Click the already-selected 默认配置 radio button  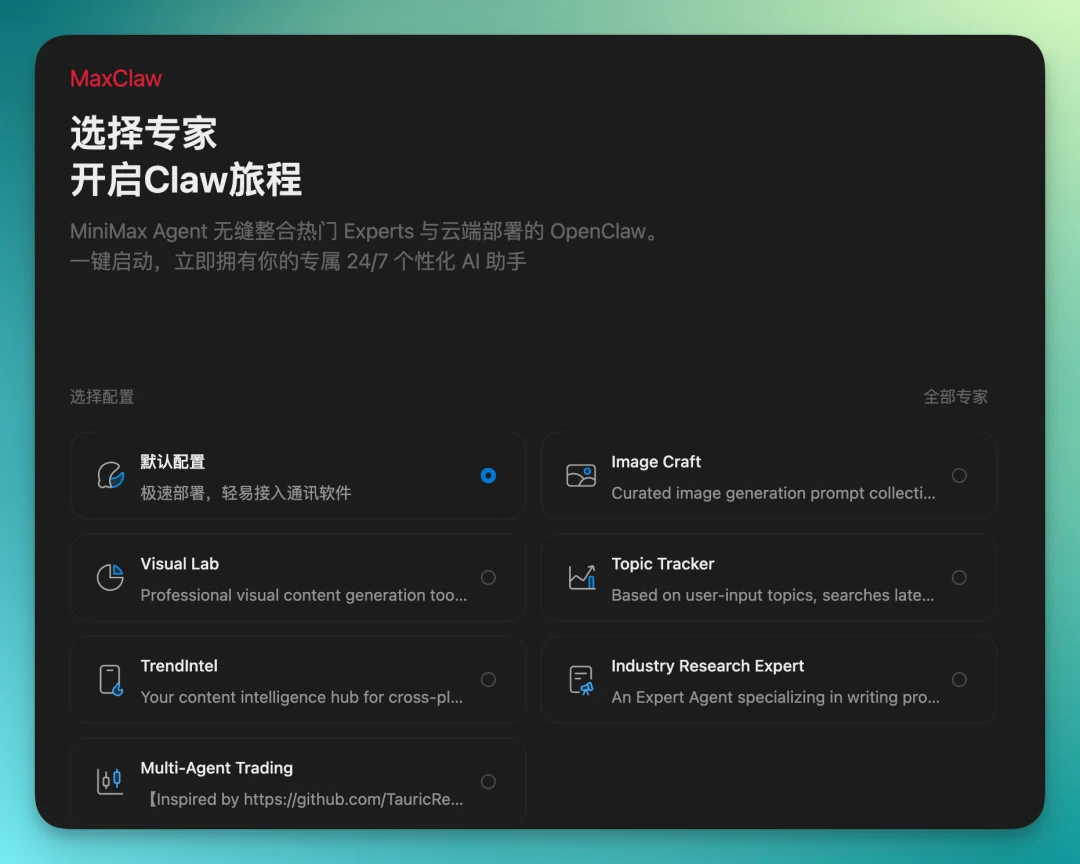(488, 475)
